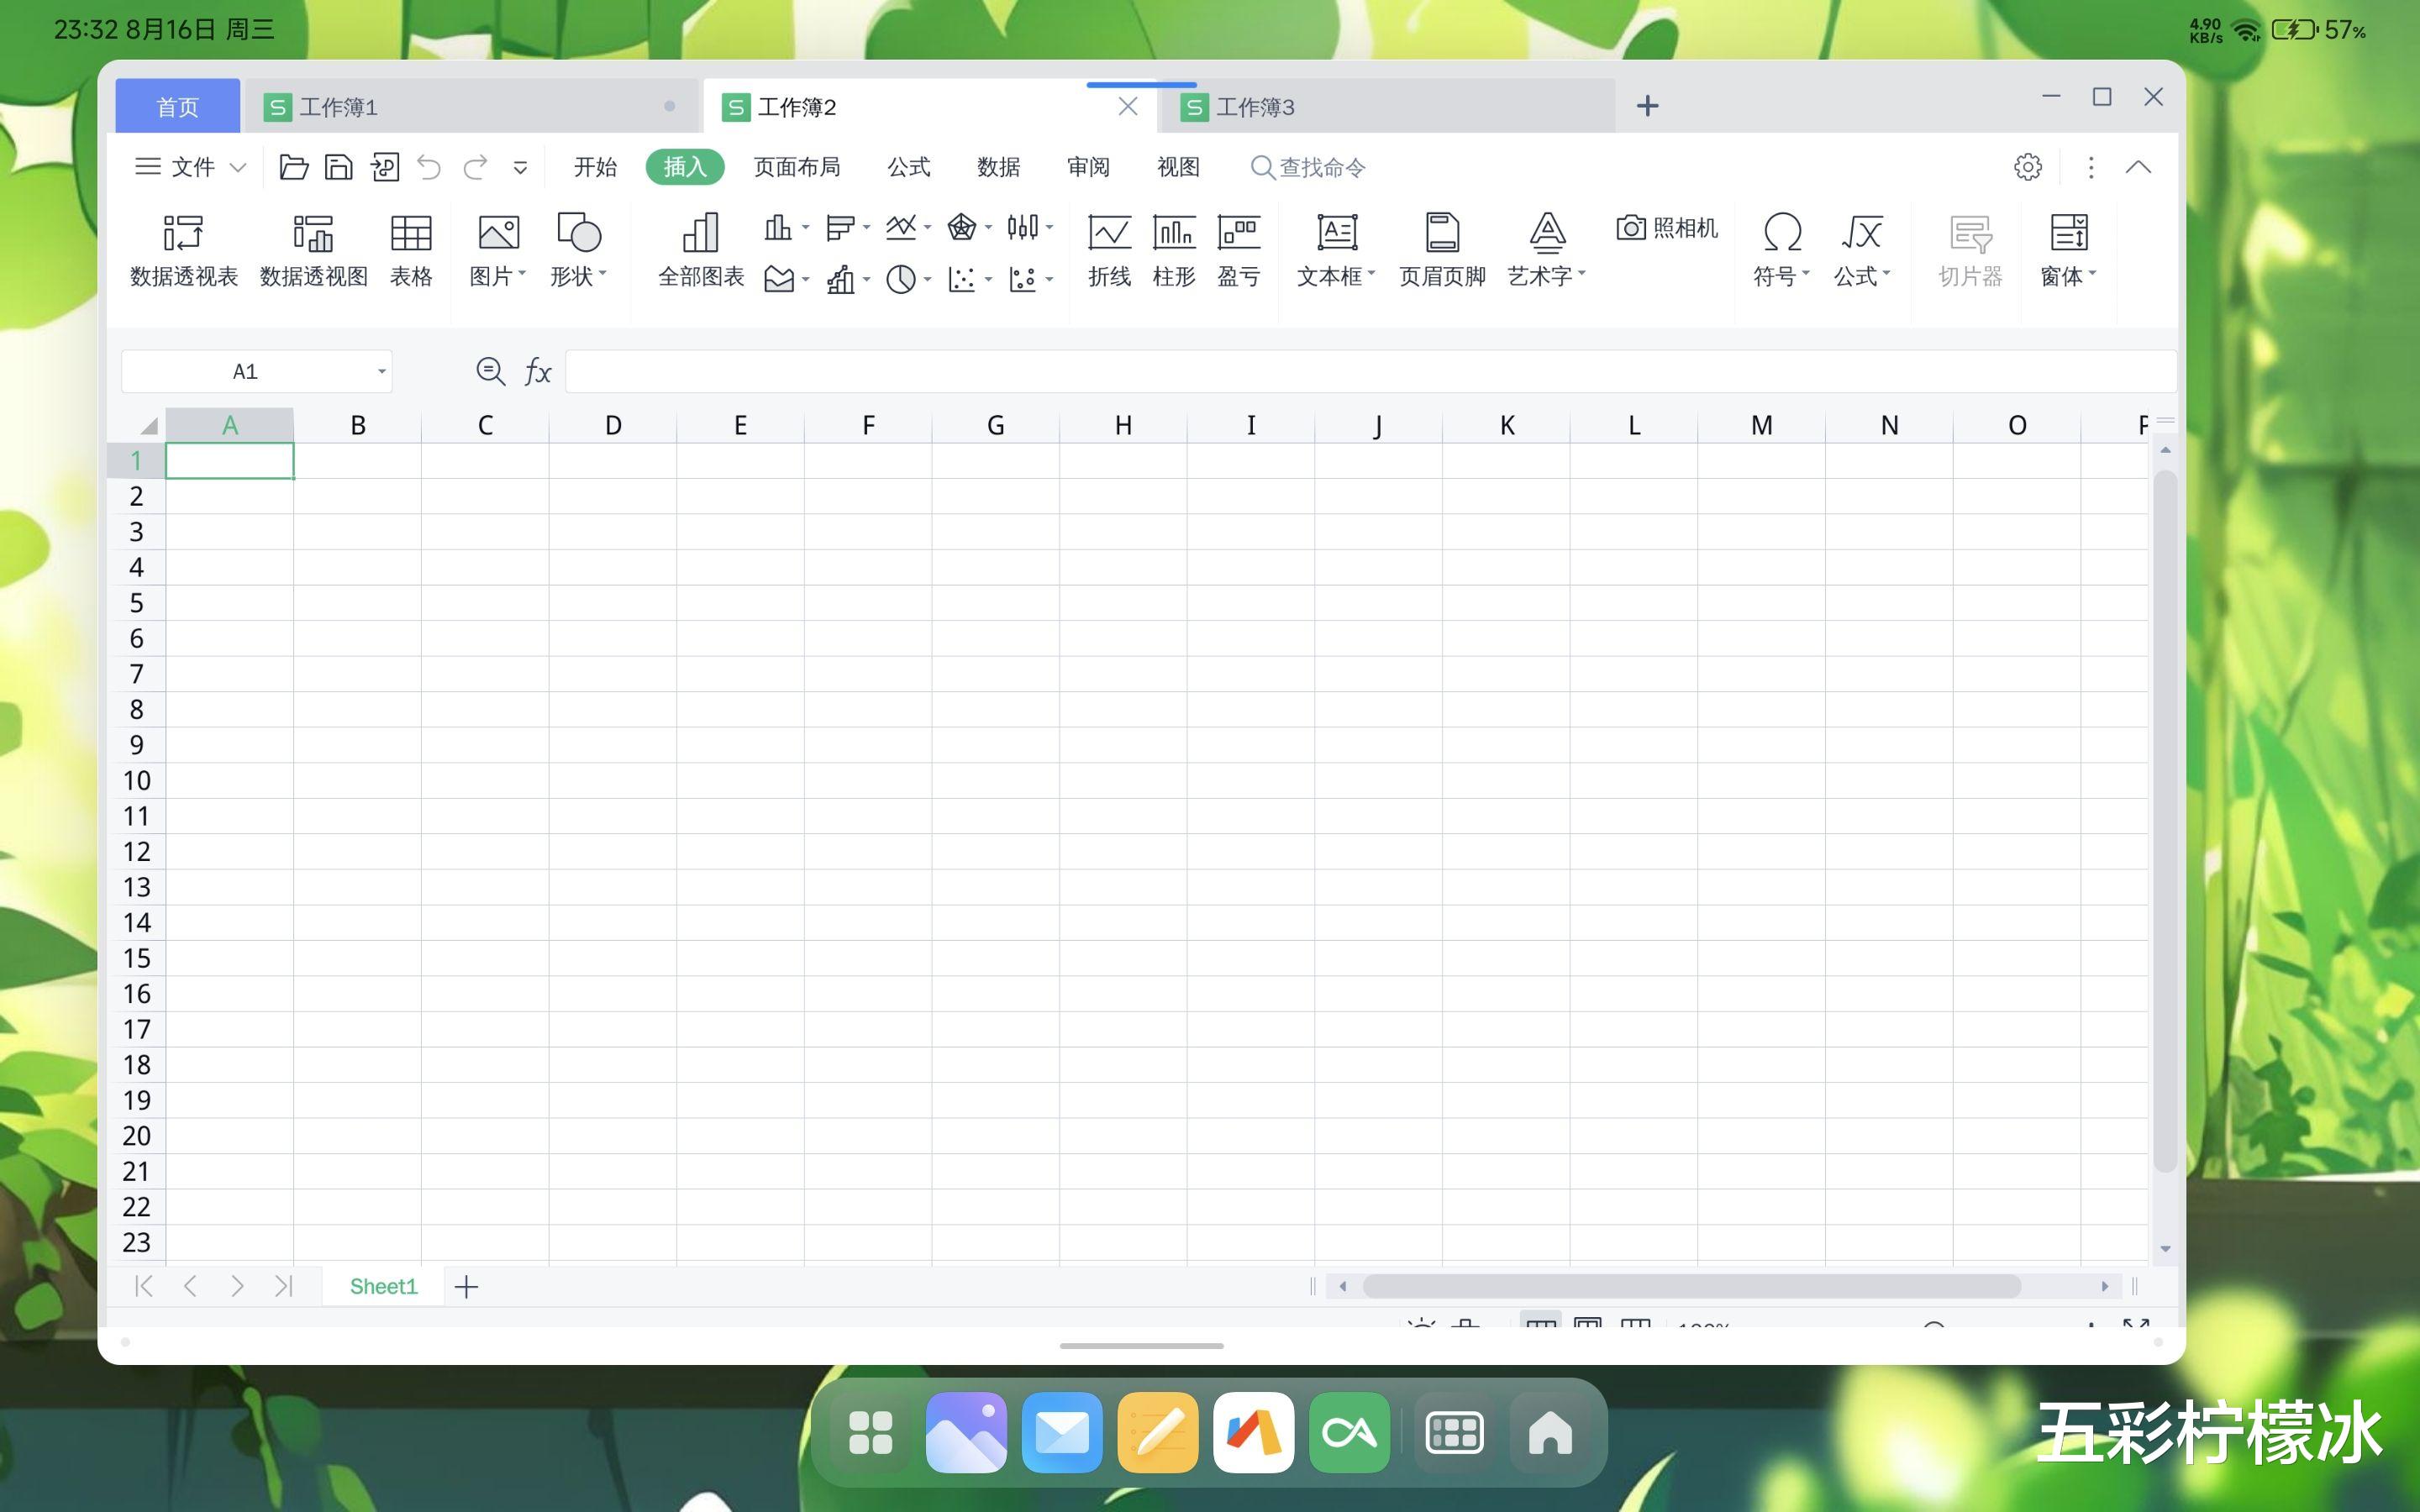Expand the A1 name box dropdown
Image resolution: width=2420 pixels, height=1512 pixels.
pyautogui.click(x=381, y=372)
